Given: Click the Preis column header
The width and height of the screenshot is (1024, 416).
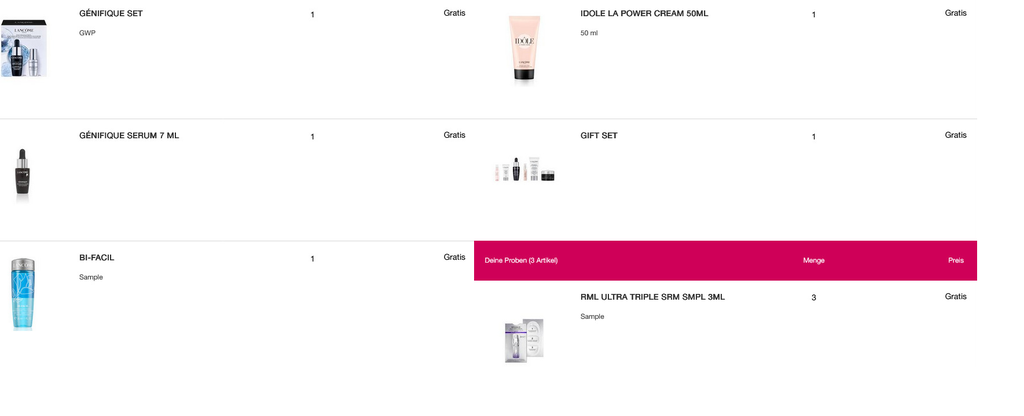Looking at the screenshot, I should point(955,261).
